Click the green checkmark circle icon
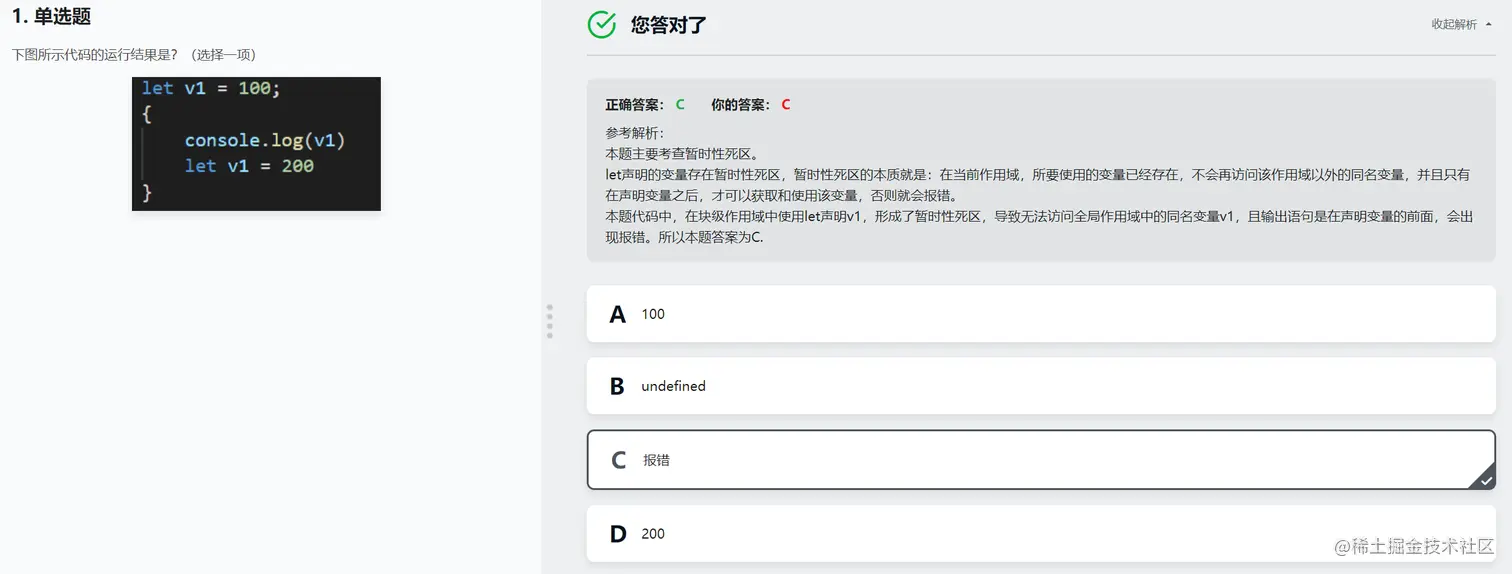This screenshot has width=1512, height=574. click(x=602, y=25)
